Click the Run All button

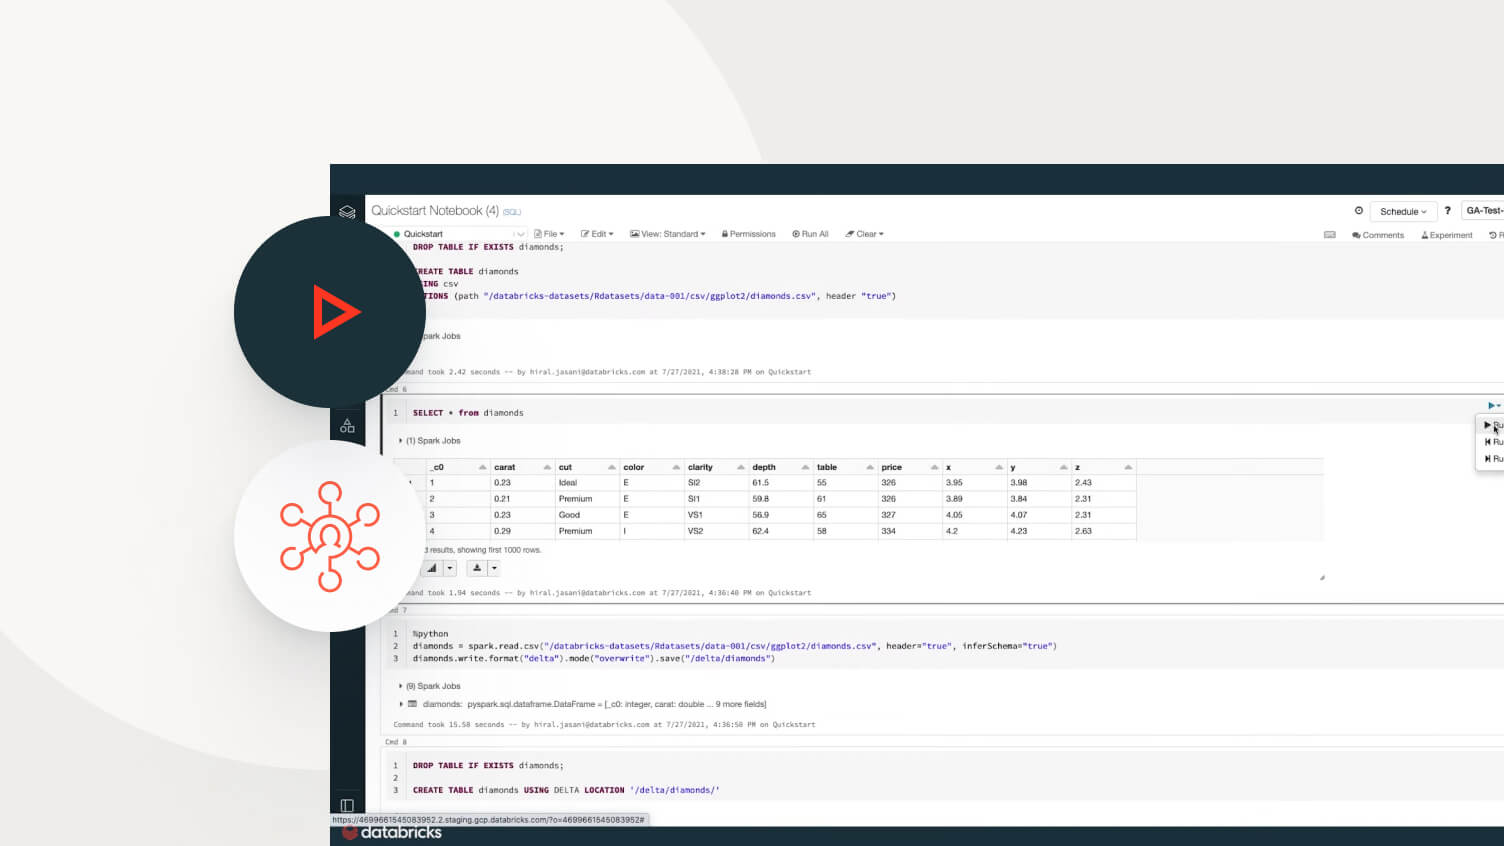pyautogui.click(x=810, y=234)
